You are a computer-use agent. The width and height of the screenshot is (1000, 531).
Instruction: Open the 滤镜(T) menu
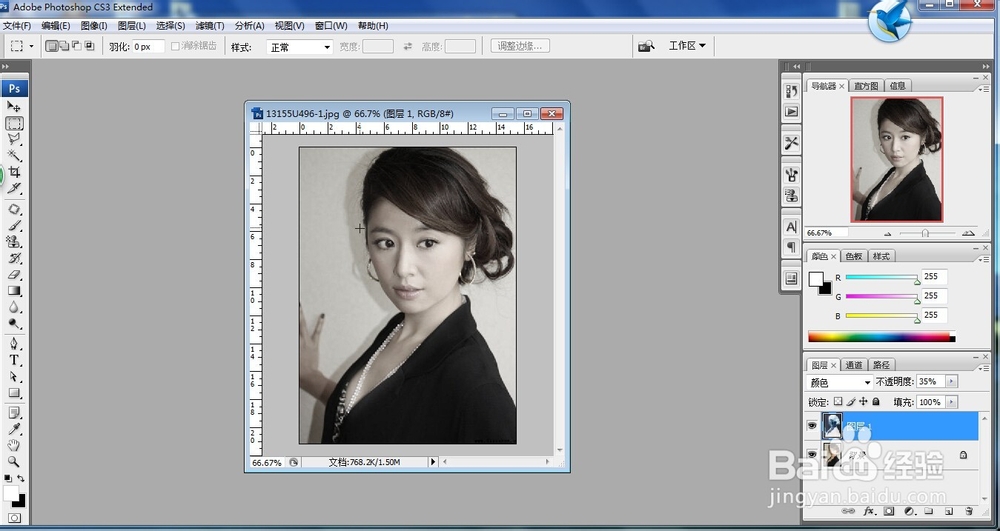click(x=210, y=25)
